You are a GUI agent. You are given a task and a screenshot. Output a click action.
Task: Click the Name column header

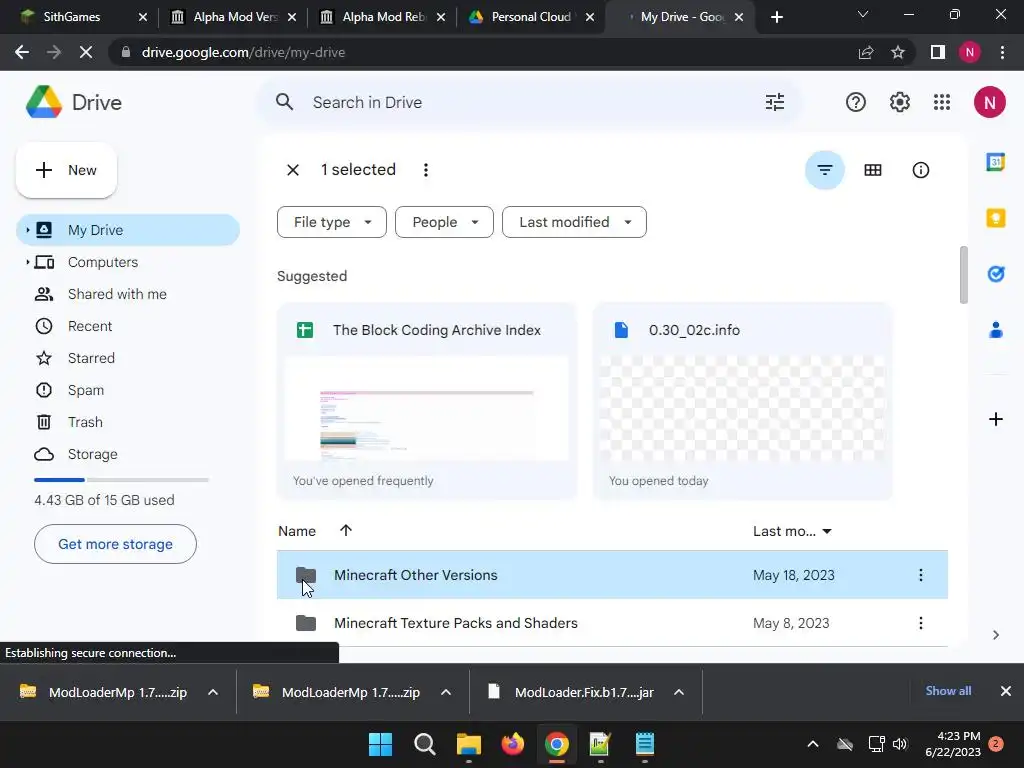(x=297, y=532)
